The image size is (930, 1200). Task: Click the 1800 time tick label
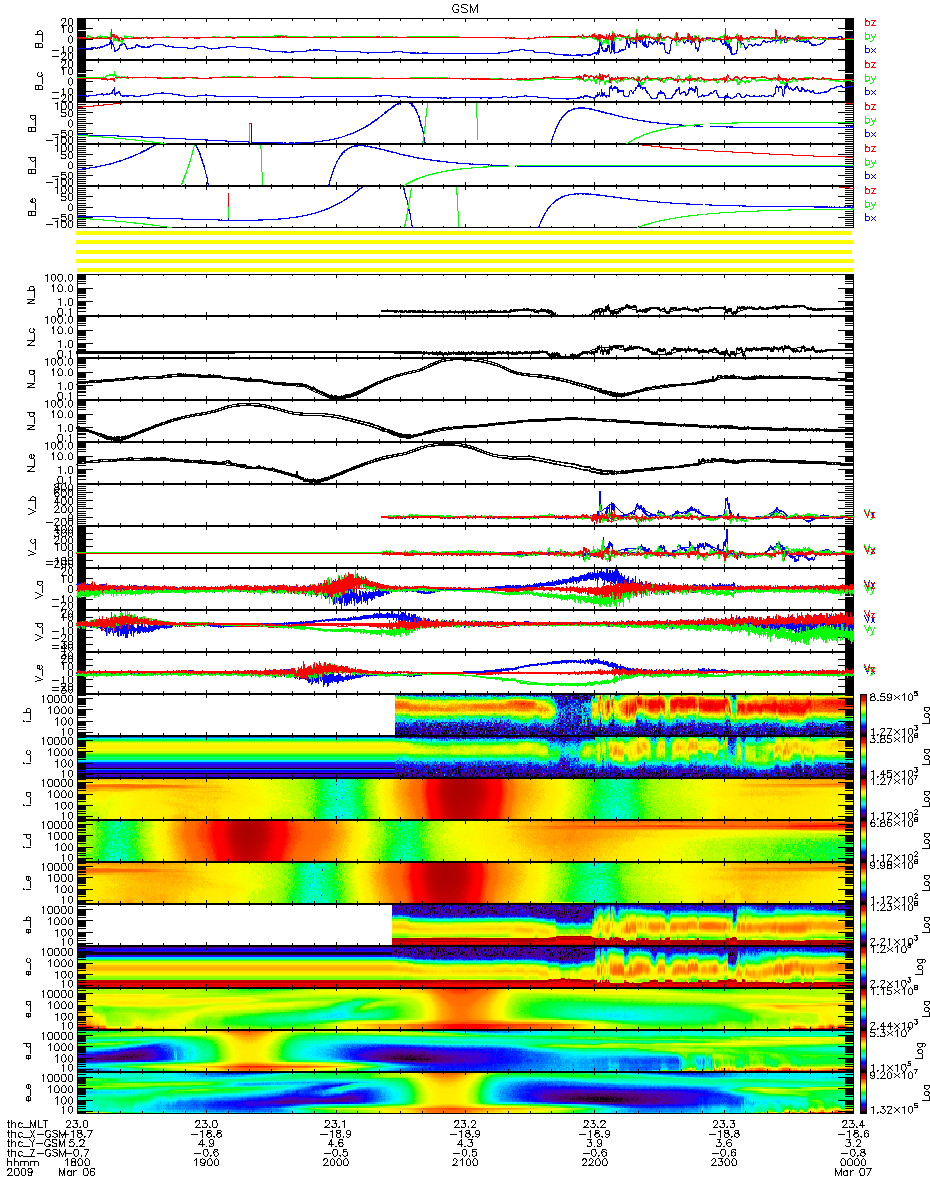tap(76, 1161)
